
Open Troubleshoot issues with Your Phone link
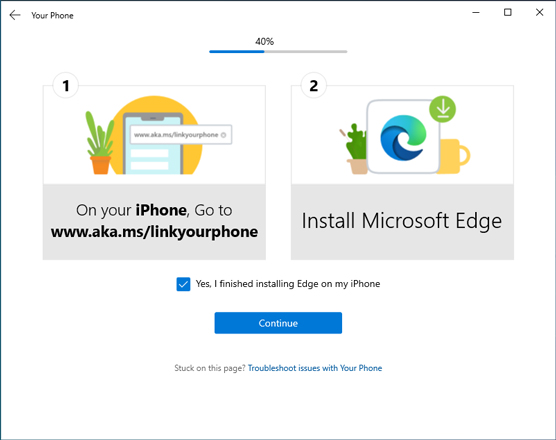(315, 368)
